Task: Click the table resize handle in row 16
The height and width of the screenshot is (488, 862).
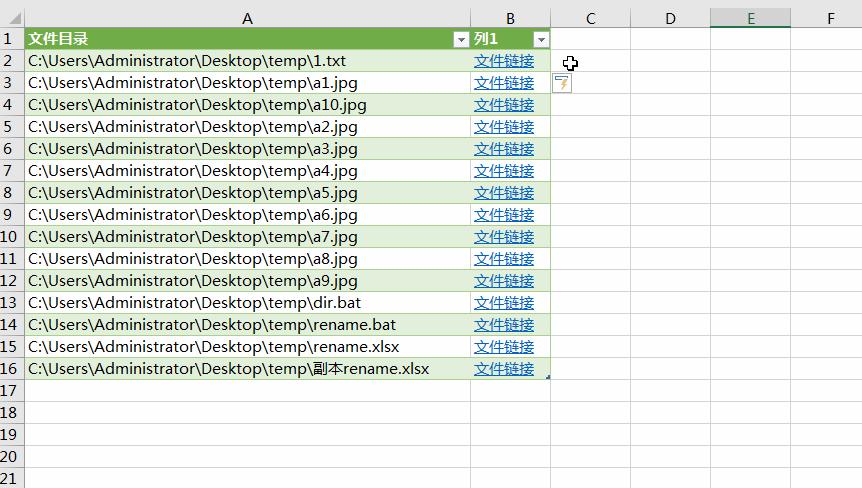Action: point(547,376)
